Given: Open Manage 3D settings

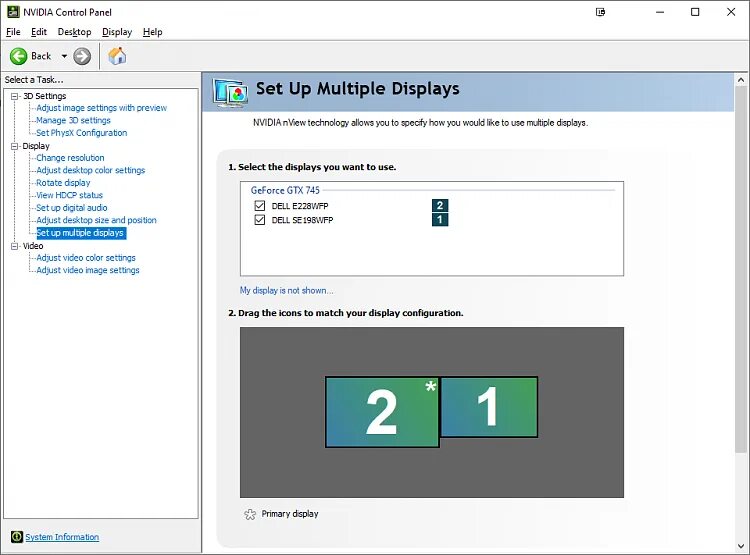Looking at the screenshot, I should coord(73,121).
